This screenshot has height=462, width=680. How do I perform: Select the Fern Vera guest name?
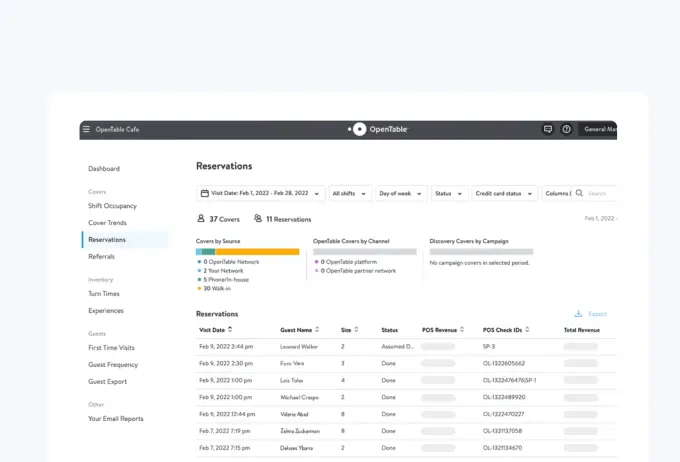point(292,364)
